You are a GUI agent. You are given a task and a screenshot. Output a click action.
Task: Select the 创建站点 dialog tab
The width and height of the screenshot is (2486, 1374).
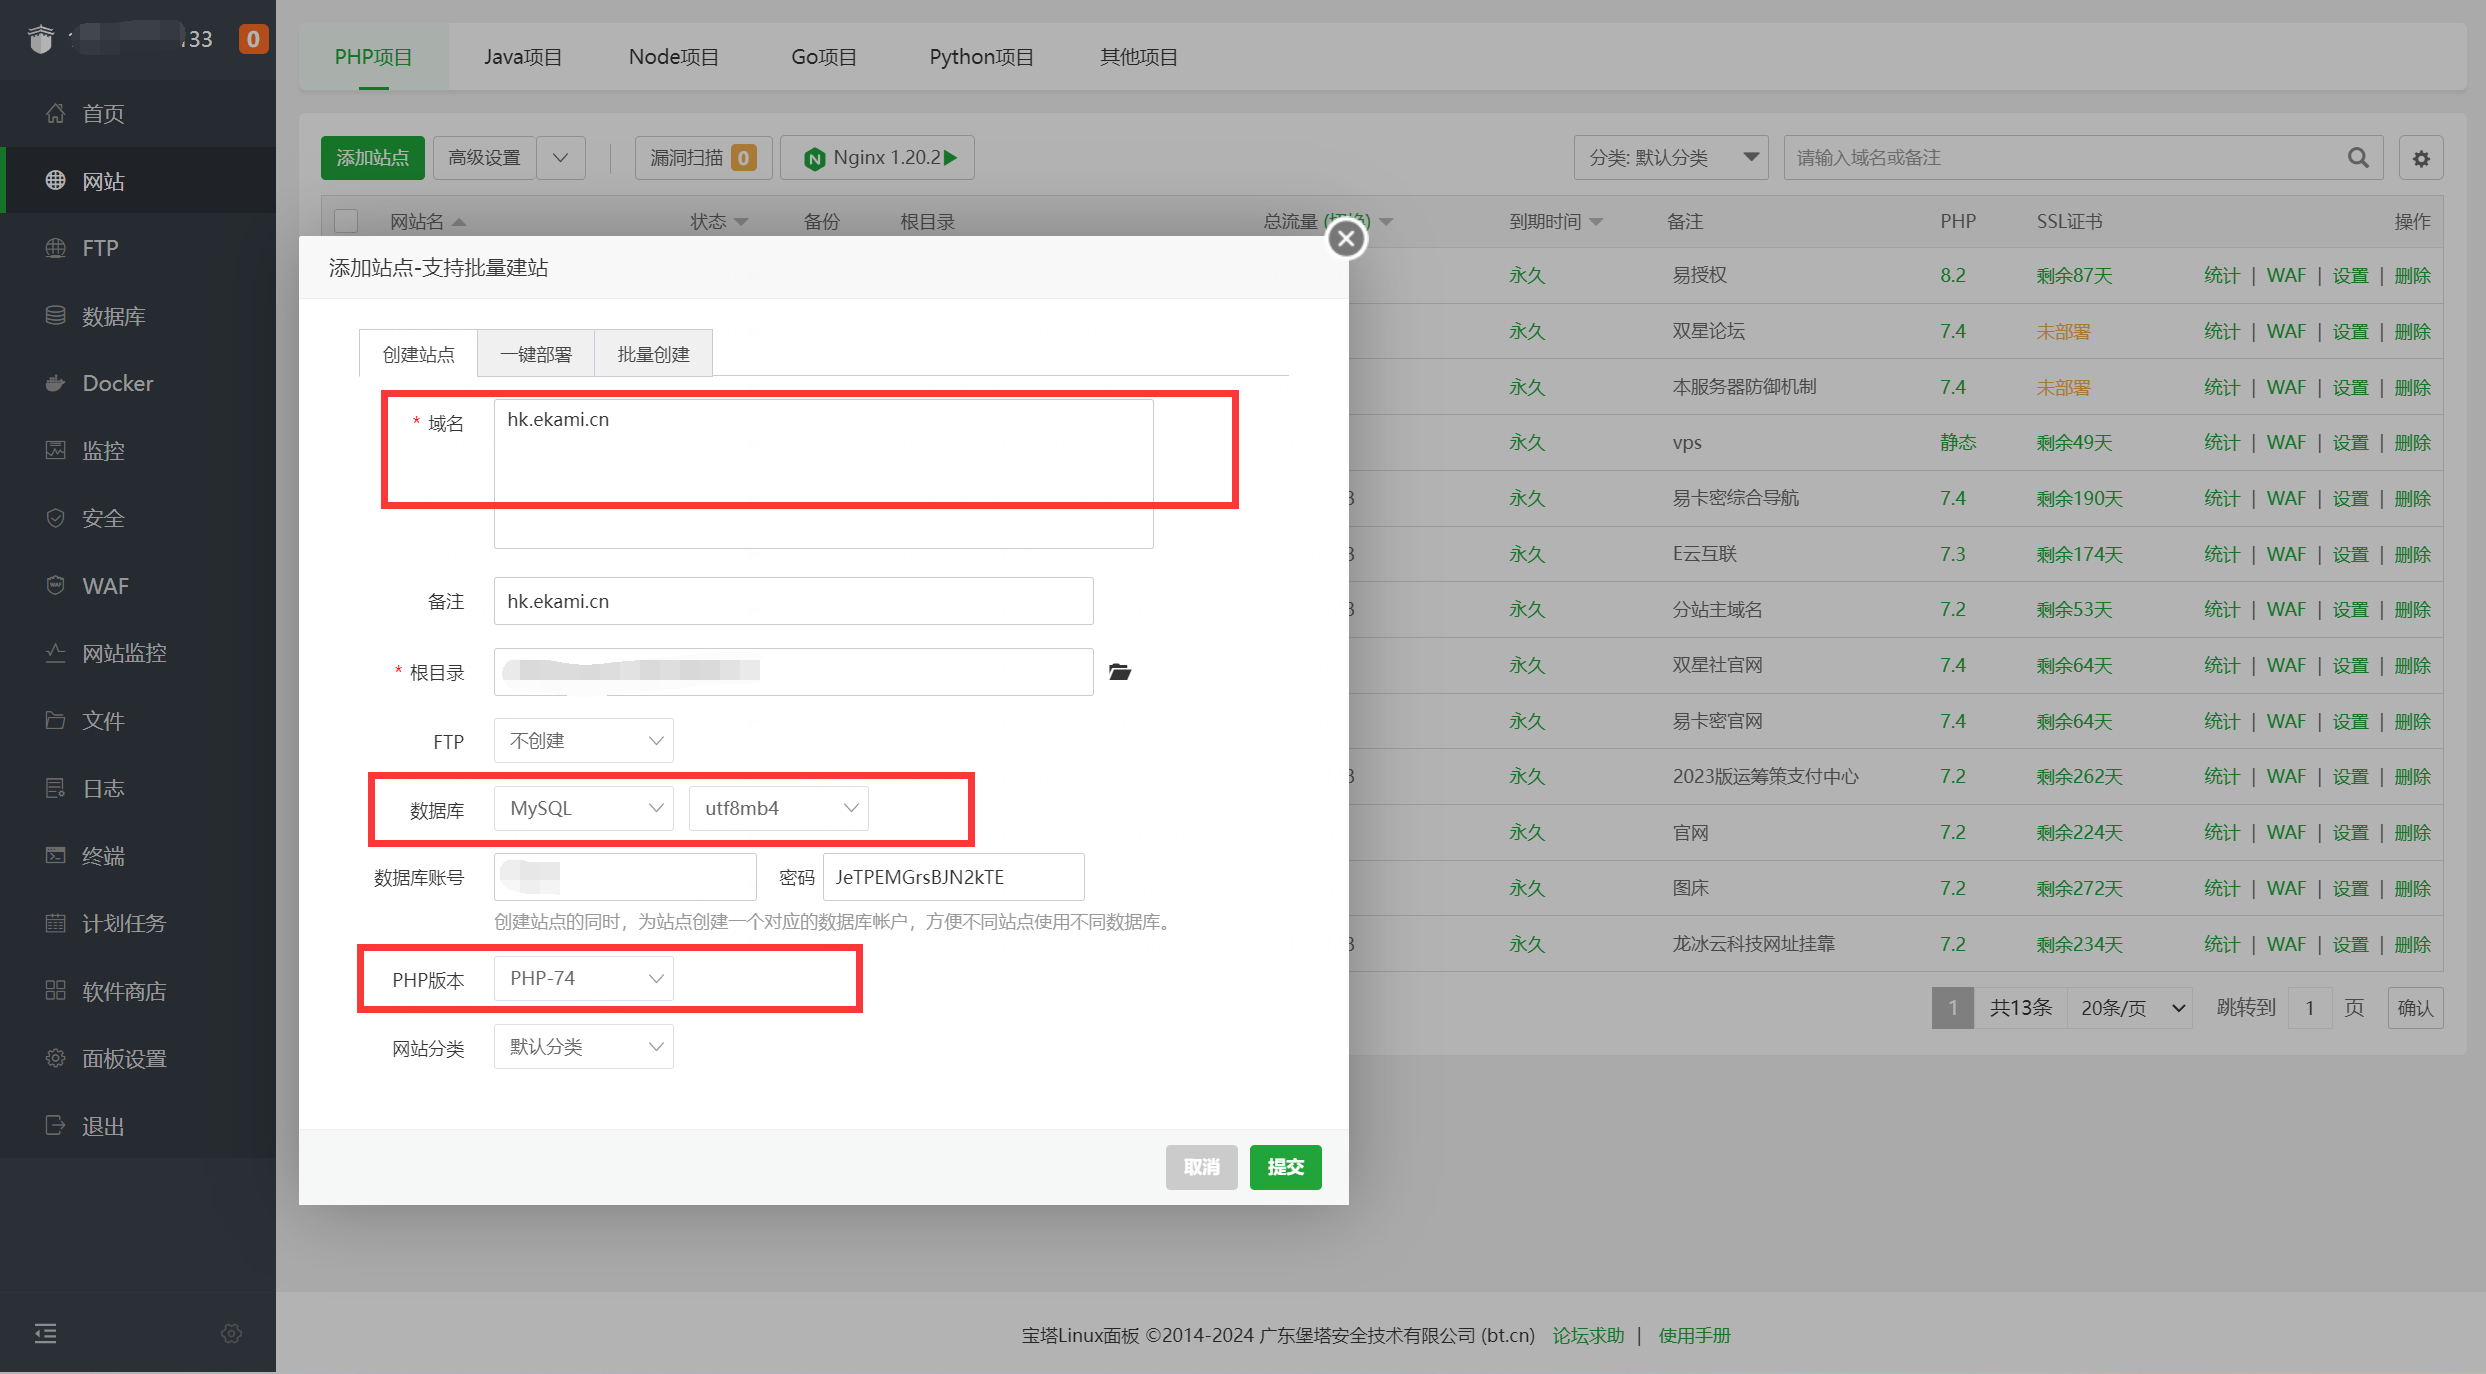tap(418, 354)
